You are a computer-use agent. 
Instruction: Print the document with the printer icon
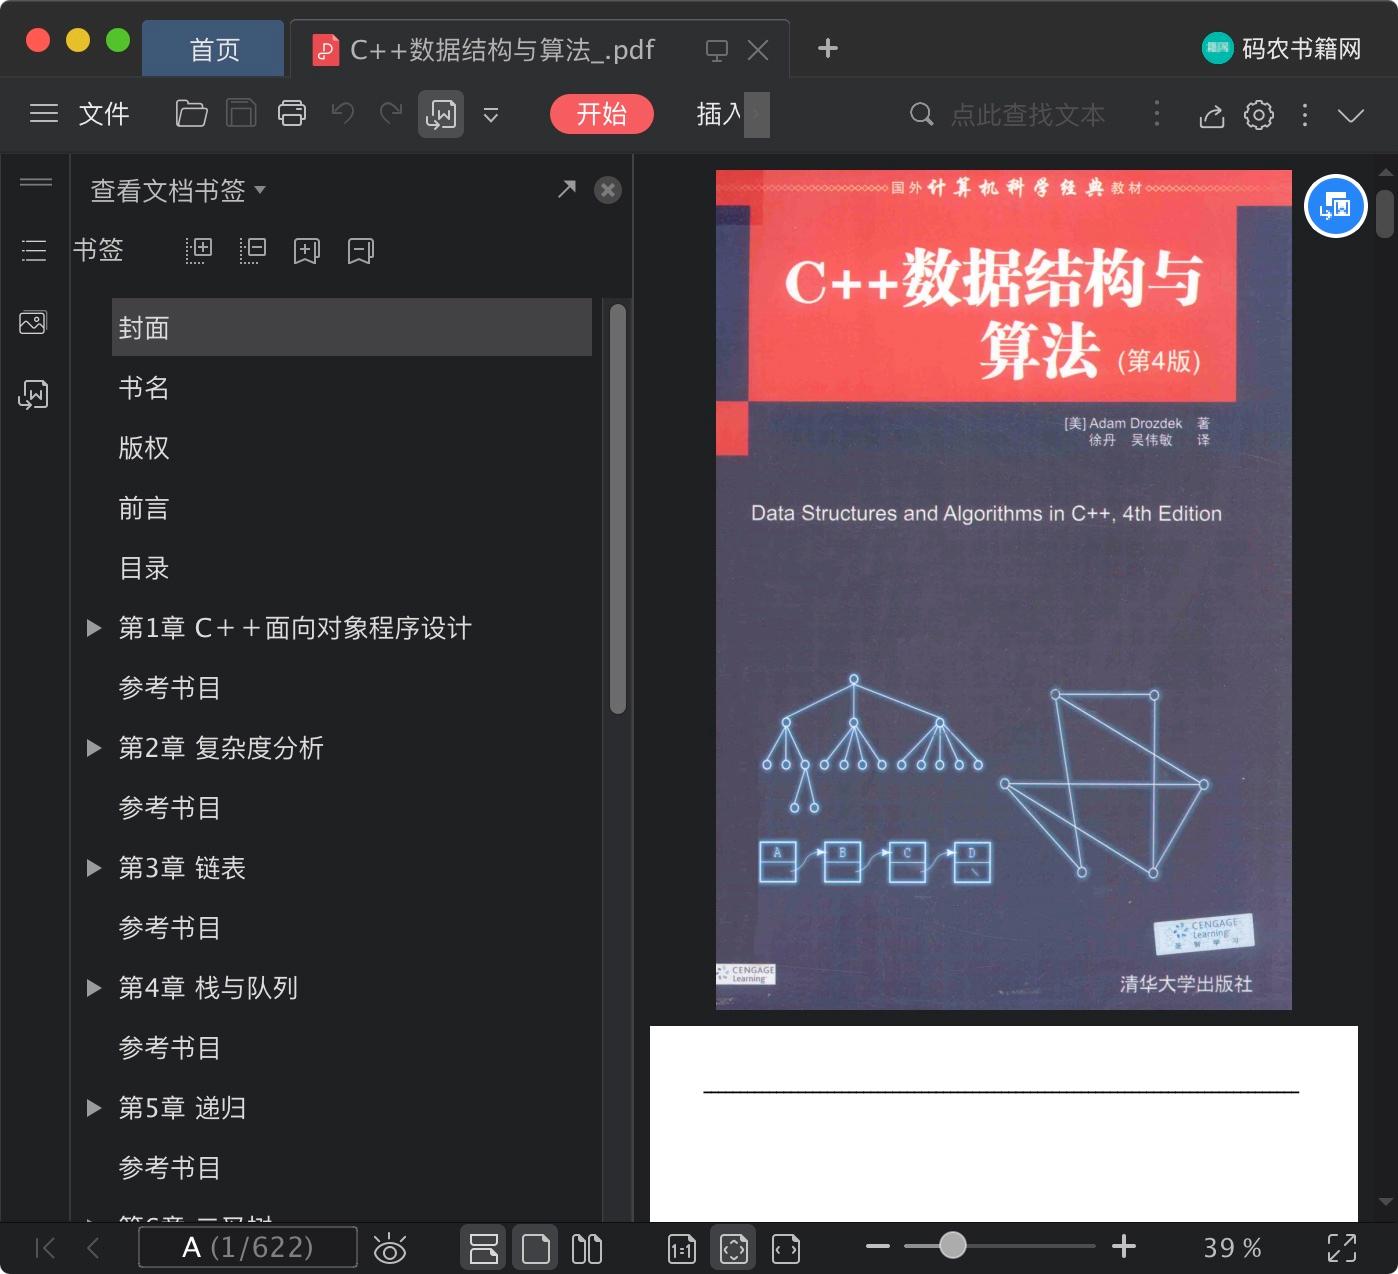tap(292, 114)
